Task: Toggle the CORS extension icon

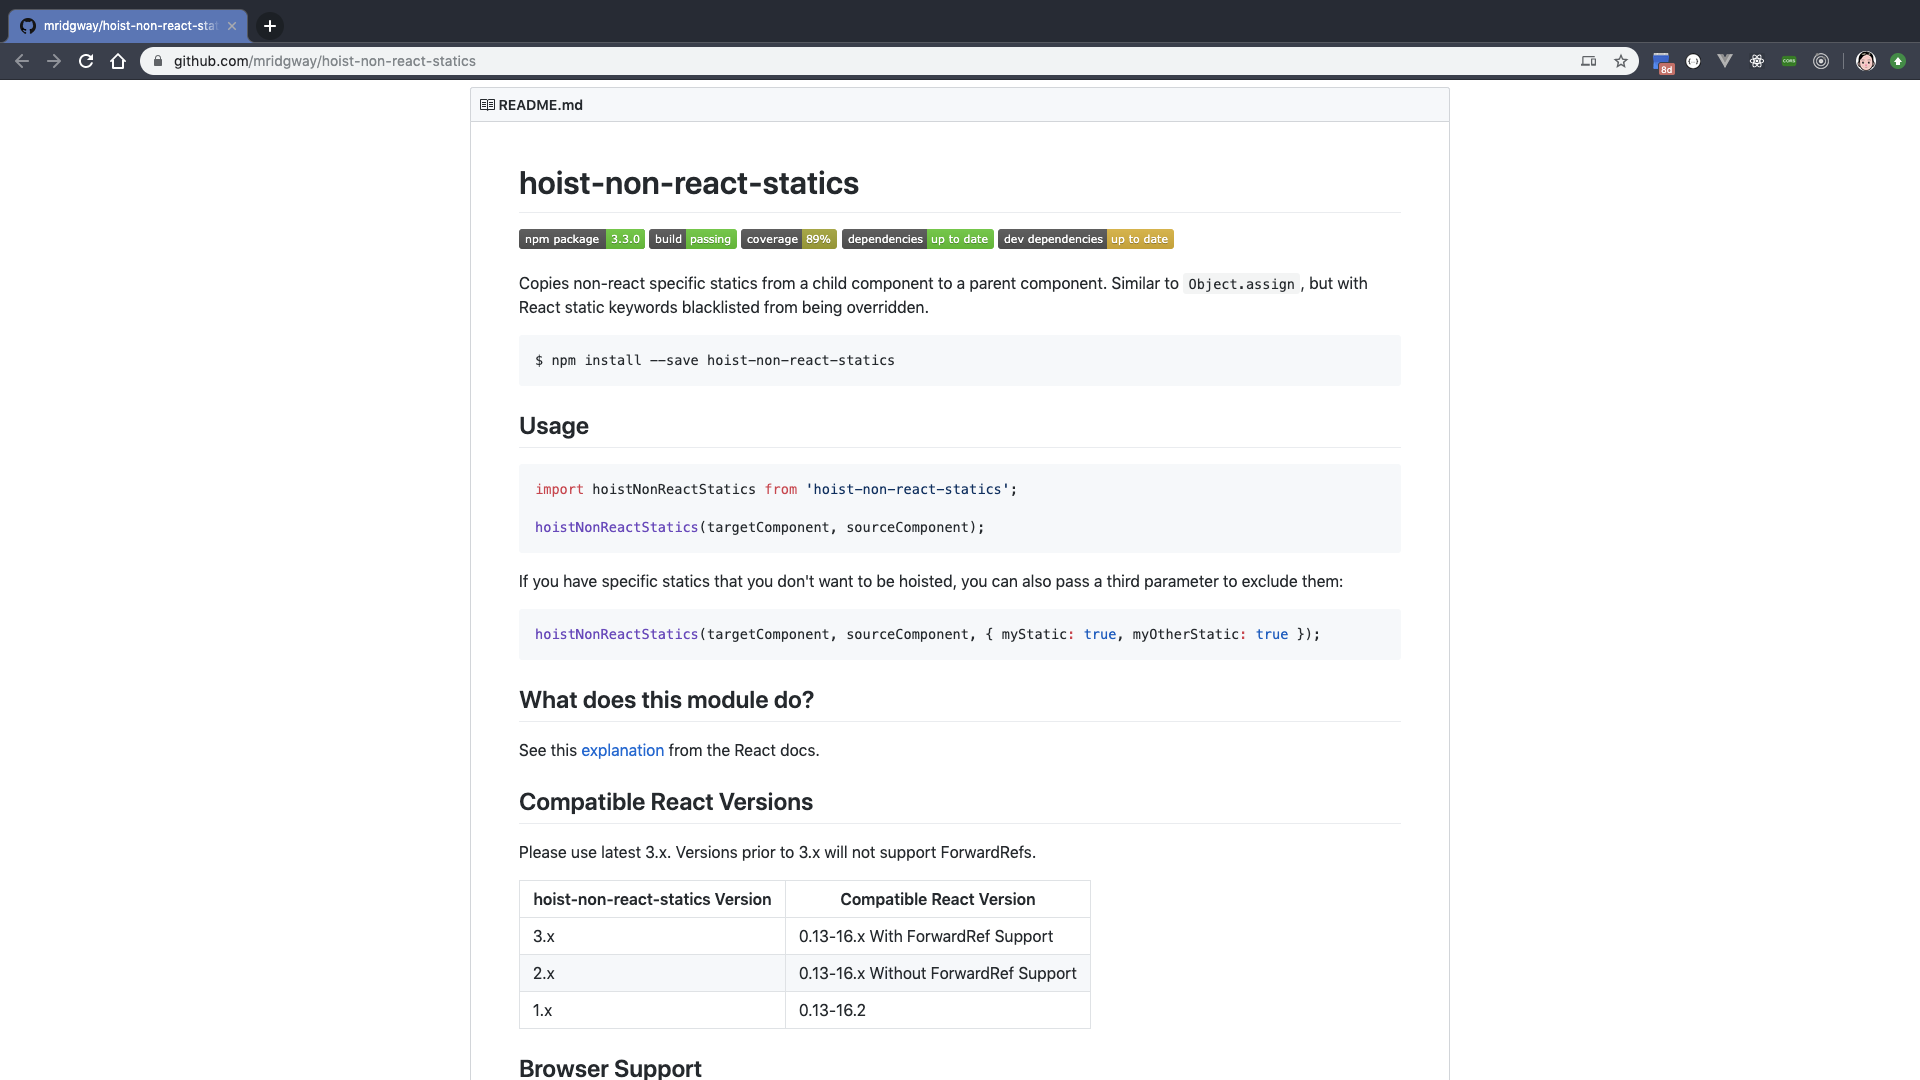Action: (x=1789, y=61)
